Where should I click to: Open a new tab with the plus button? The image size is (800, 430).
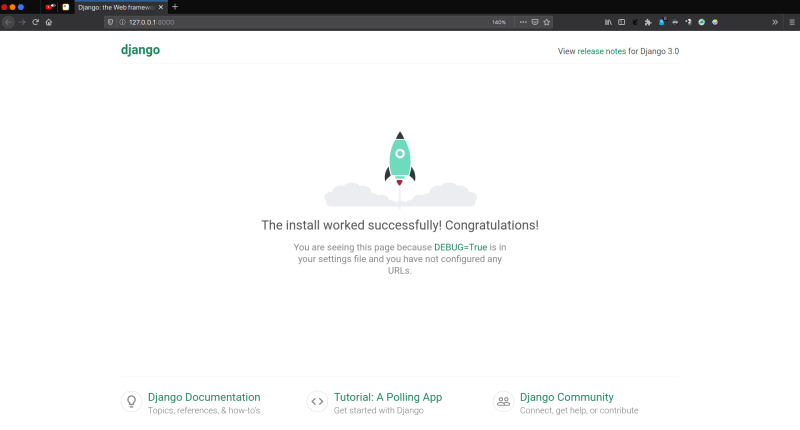(x=175, y=7)
